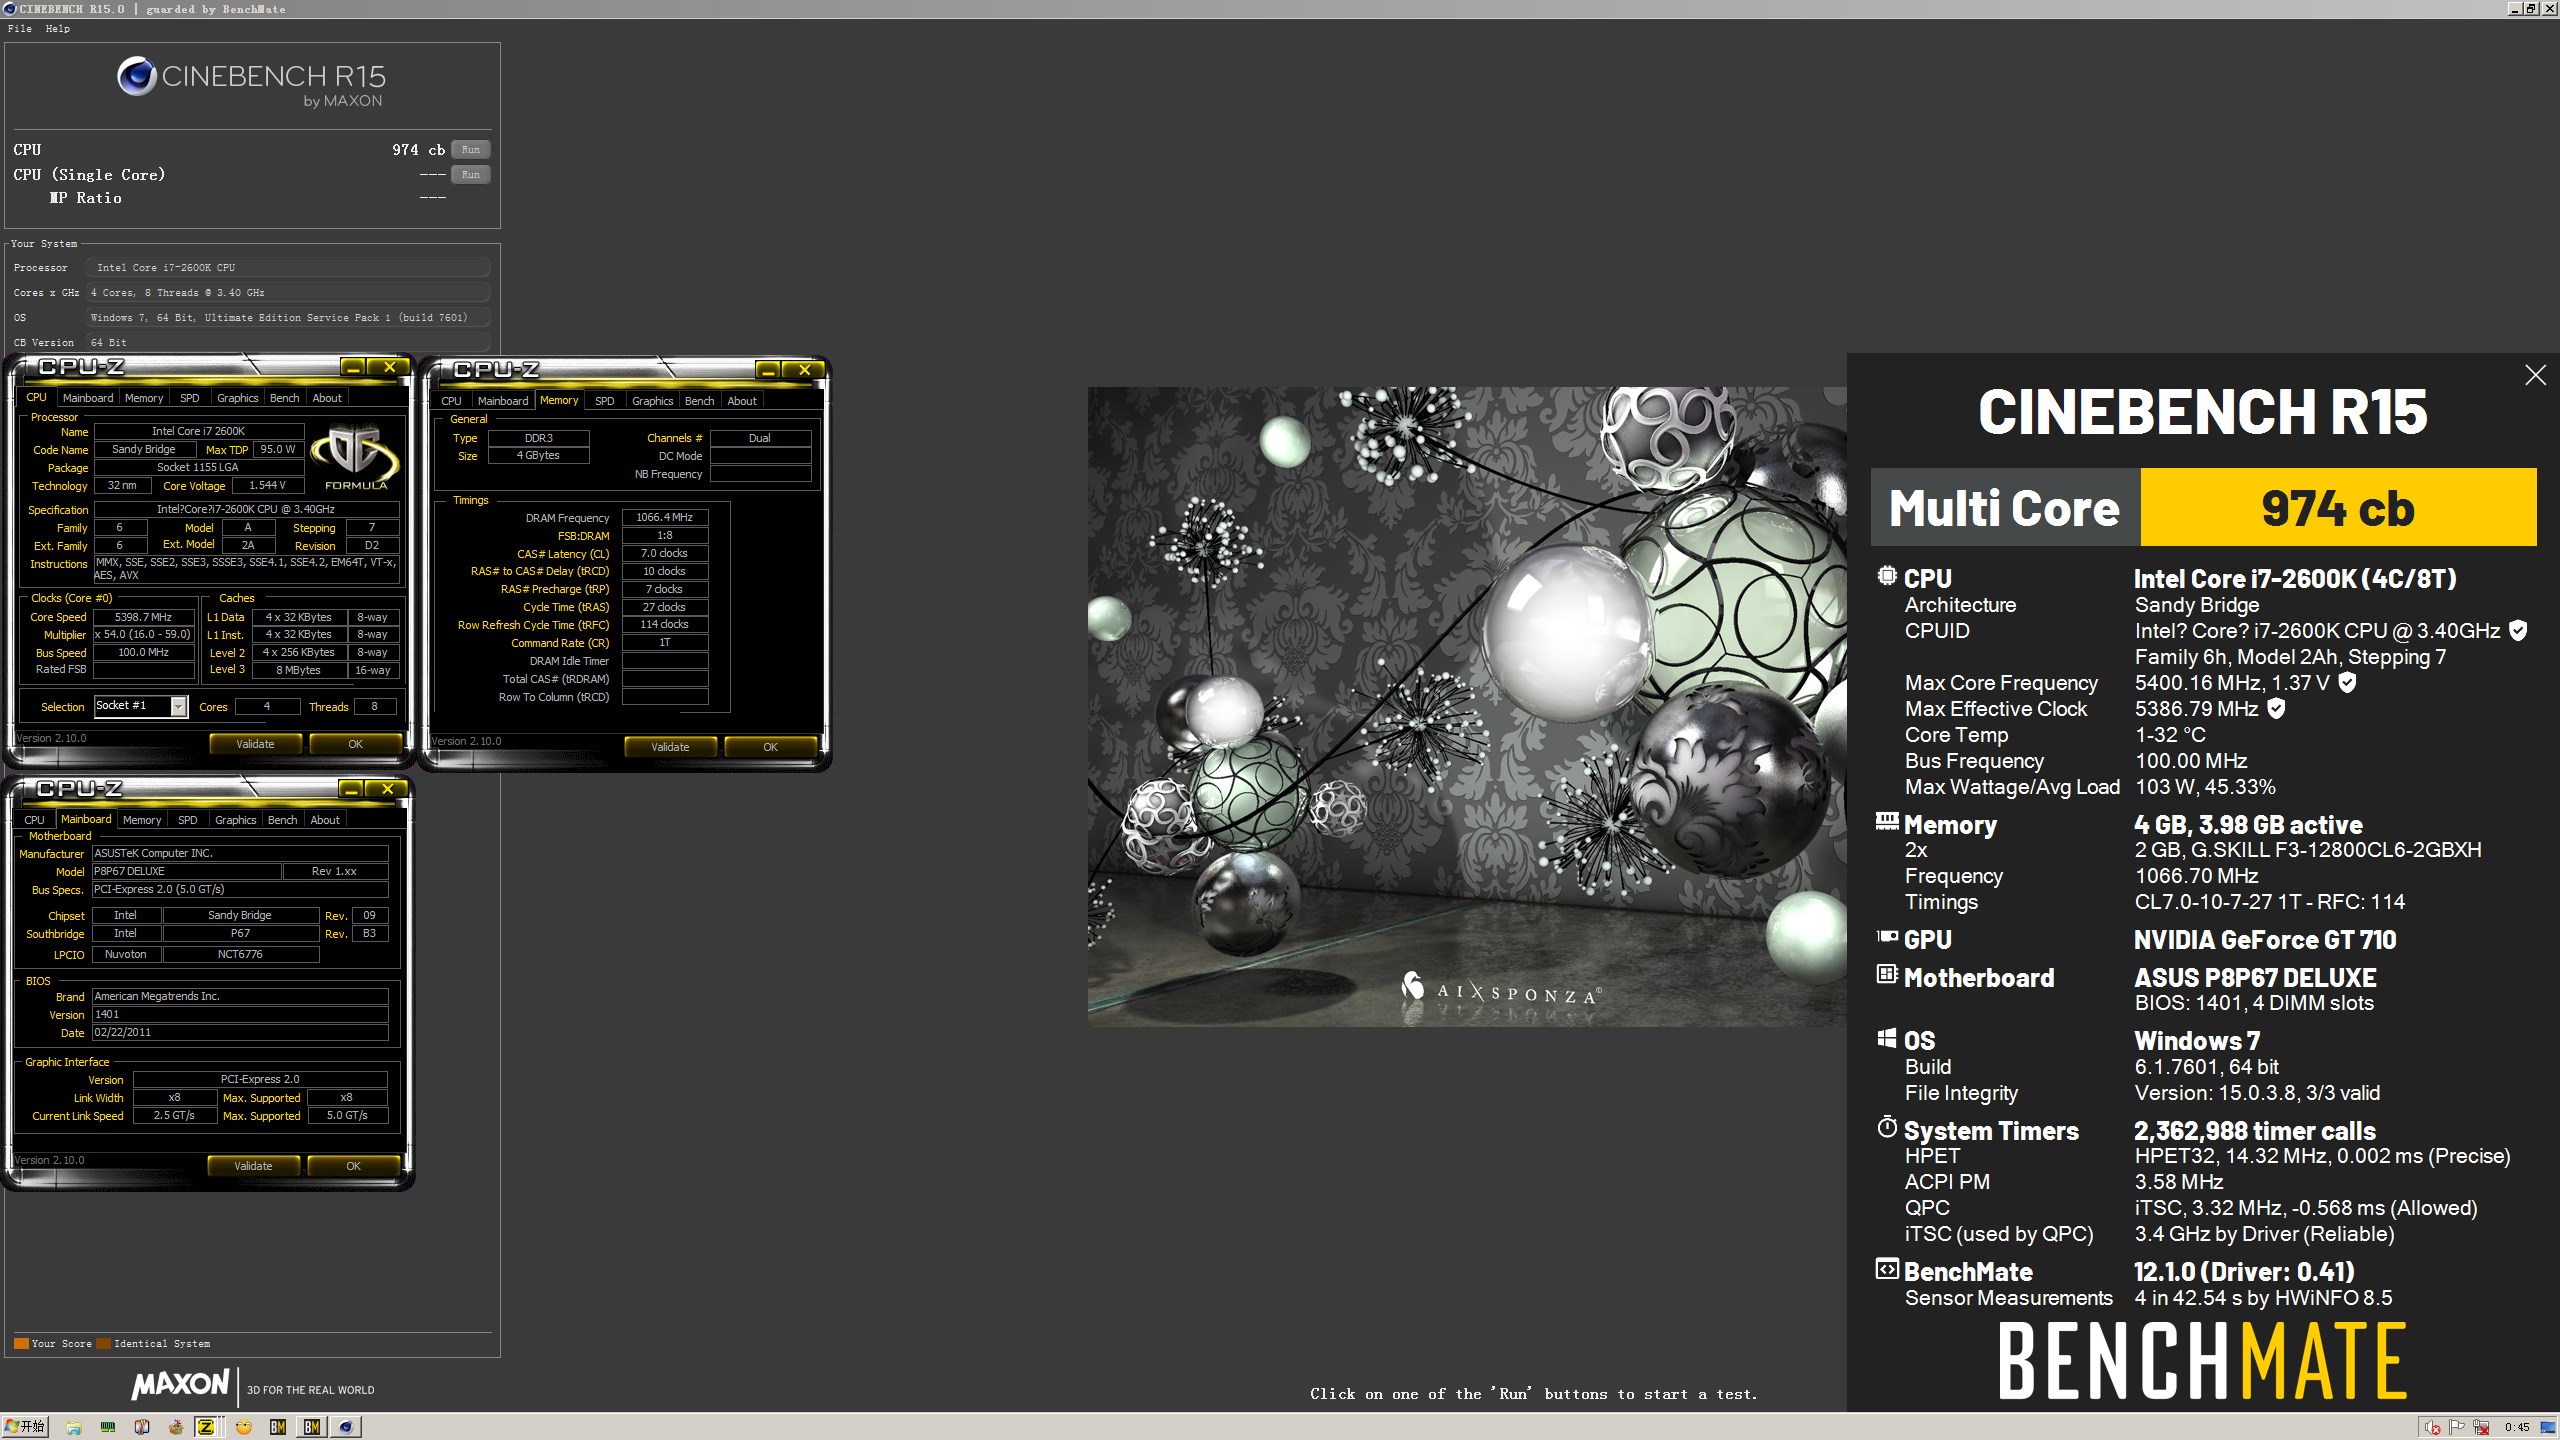Click Run button for CPU Single Core test
The width and height of the screenshot is (2560, 1440).
point(470,175)
